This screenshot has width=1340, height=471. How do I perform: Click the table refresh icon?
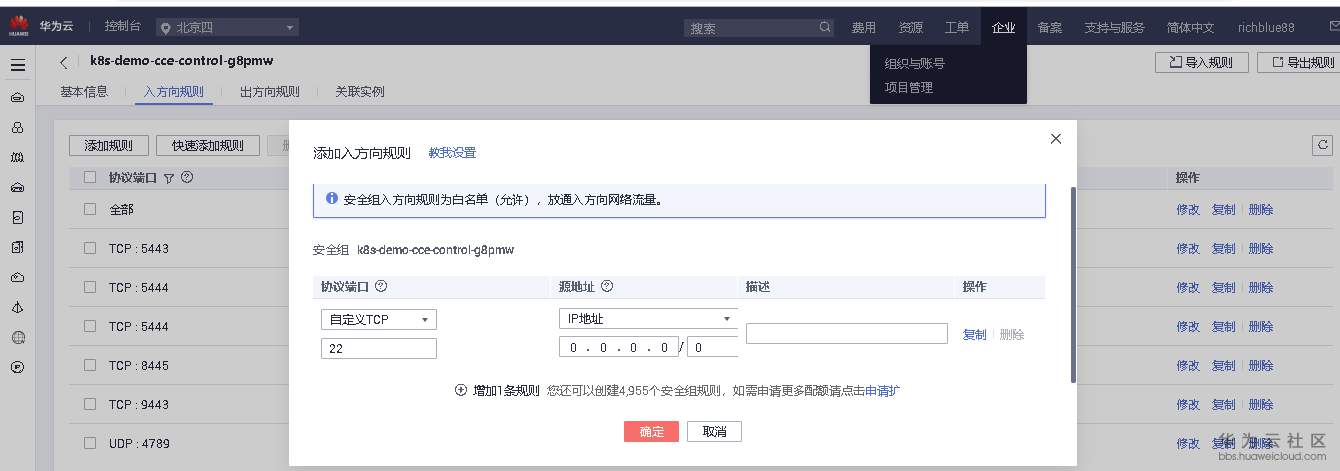[x=1323, y=145]
